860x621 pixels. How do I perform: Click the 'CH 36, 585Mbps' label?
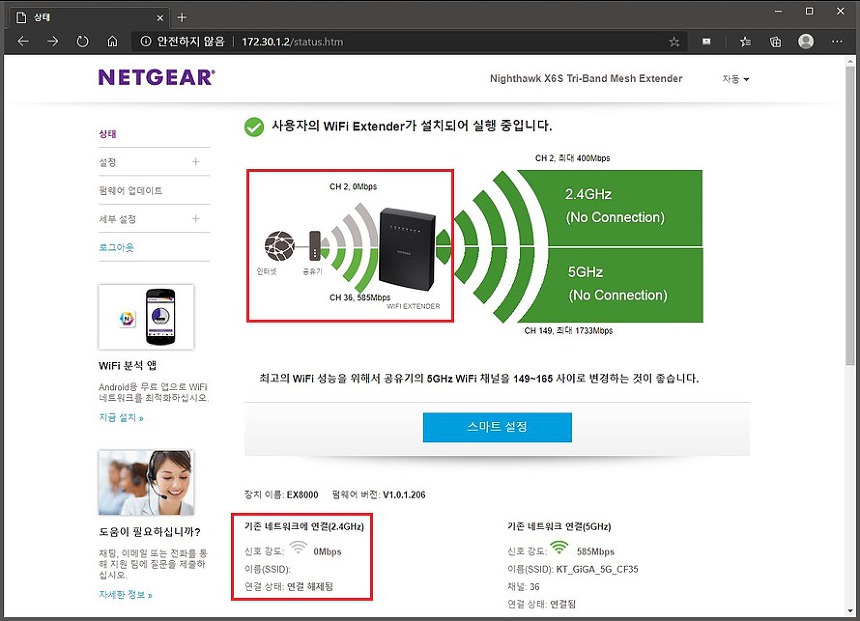coord(360,297)
